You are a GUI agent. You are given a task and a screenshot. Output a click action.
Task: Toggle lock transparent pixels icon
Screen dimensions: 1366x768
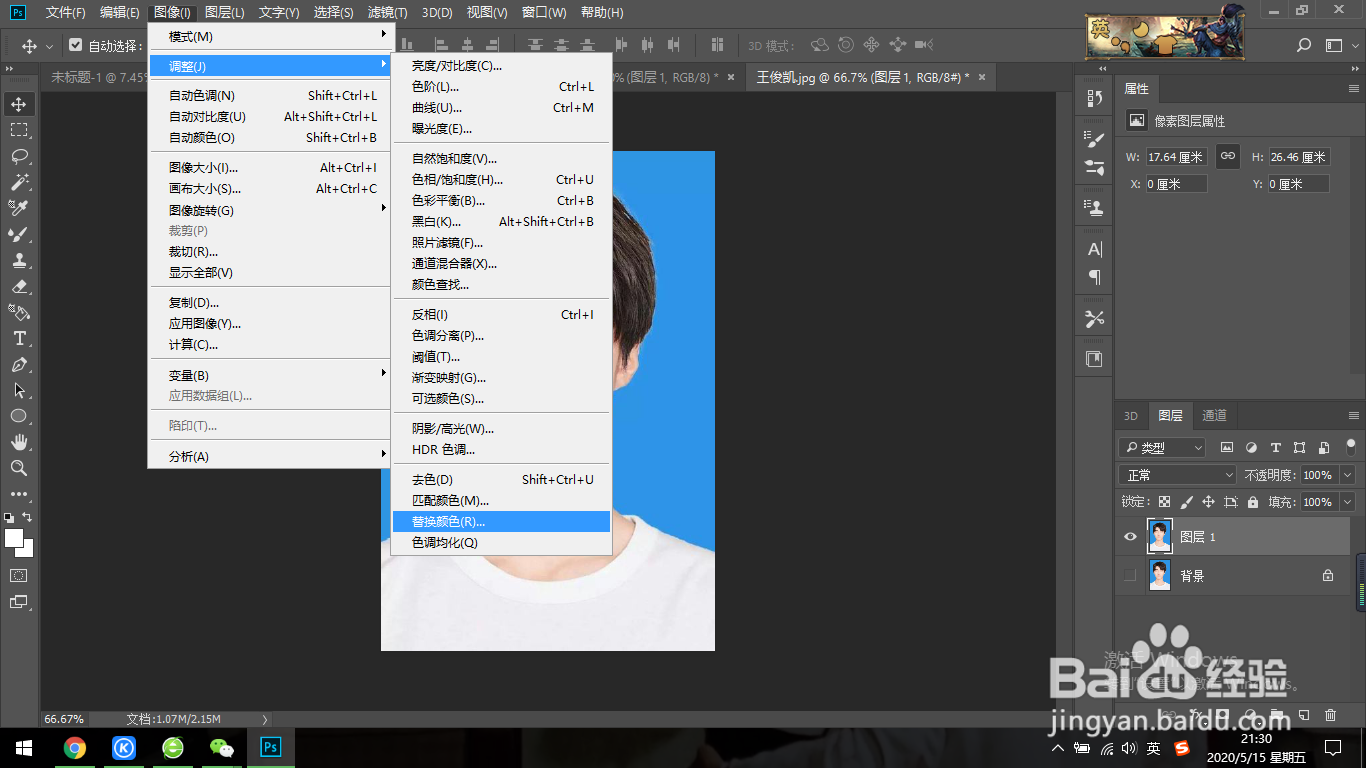pos(1164,502)
